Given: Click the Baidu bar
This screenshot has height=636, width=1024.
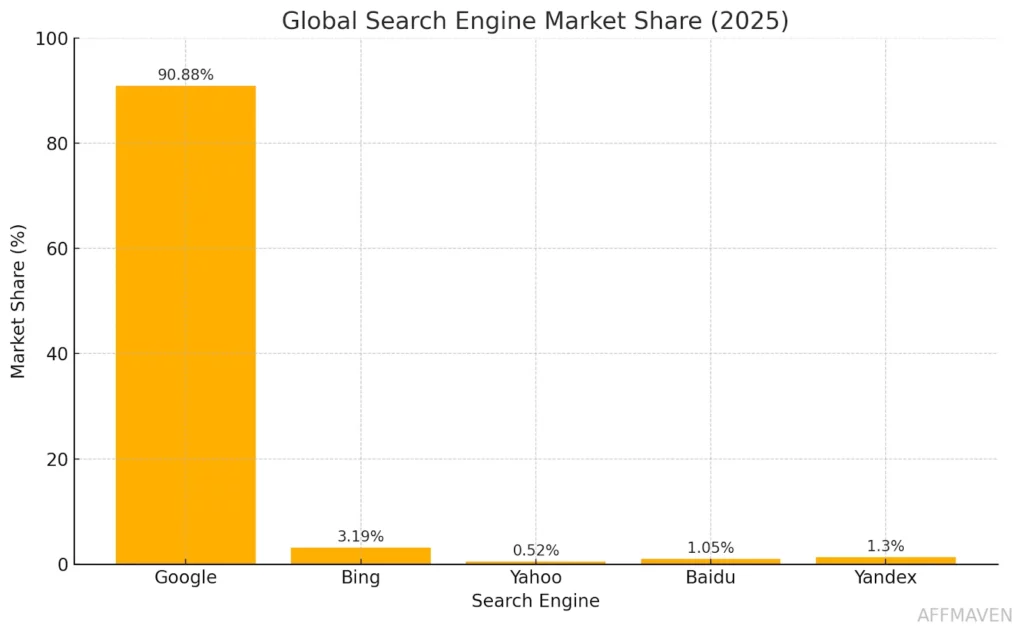Looking at the screenshot, I should tap(711, 560).
